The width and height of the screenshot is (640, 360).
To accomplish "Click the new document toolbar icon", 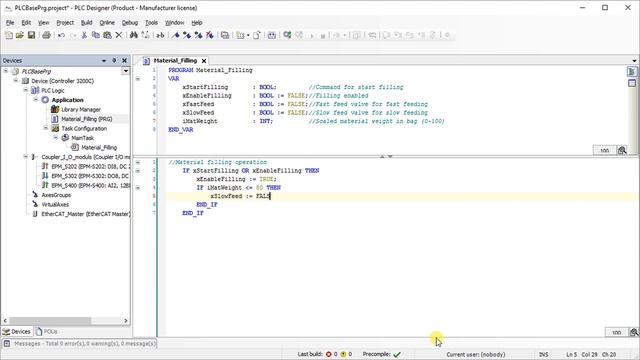I will (x=256, y=36).
